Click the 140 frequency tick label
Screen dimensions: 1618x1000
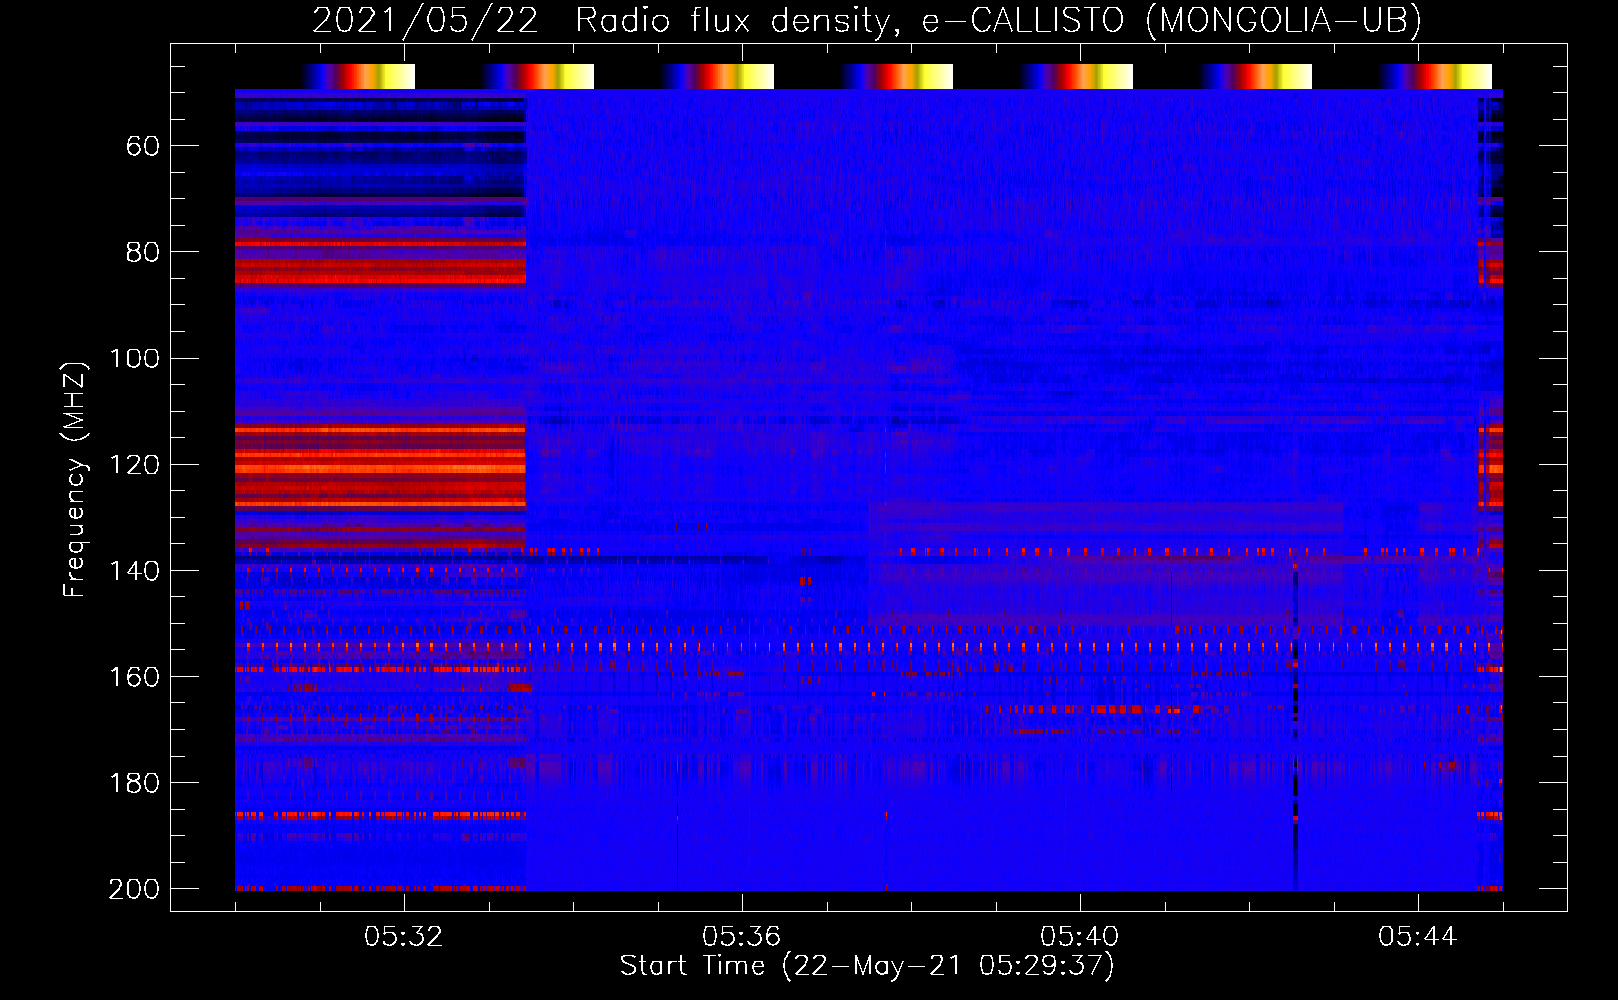coord(134,570)
